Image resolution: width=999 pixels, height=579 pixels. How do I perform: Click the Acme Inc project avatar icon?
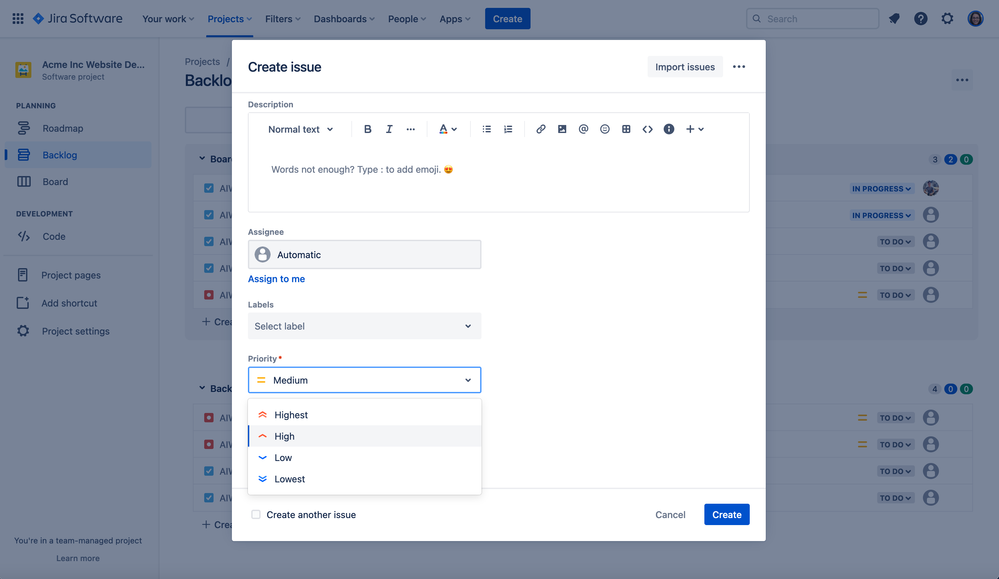coord(24,70)
